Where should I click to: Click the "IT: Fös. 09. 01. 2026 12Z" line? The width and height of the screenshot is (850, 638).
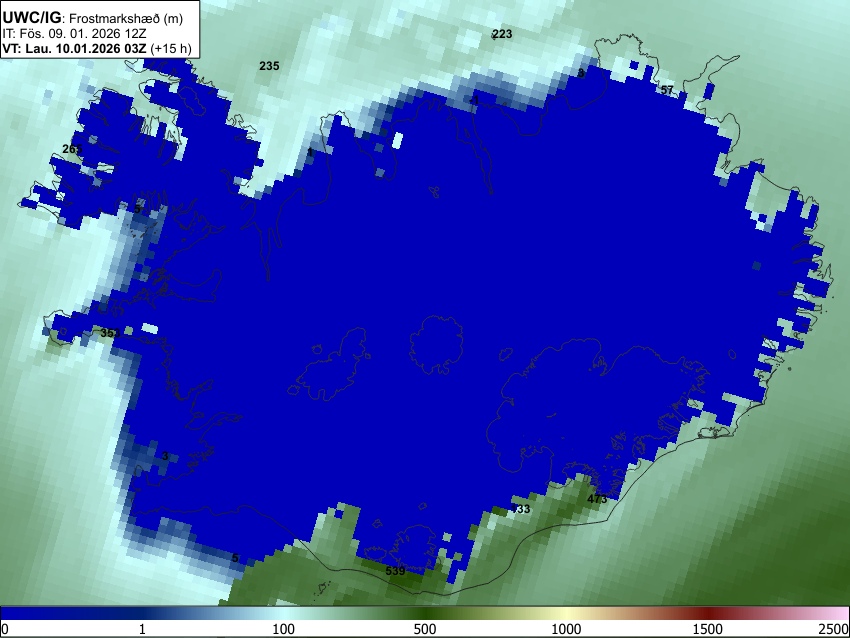tap(74, 34)
